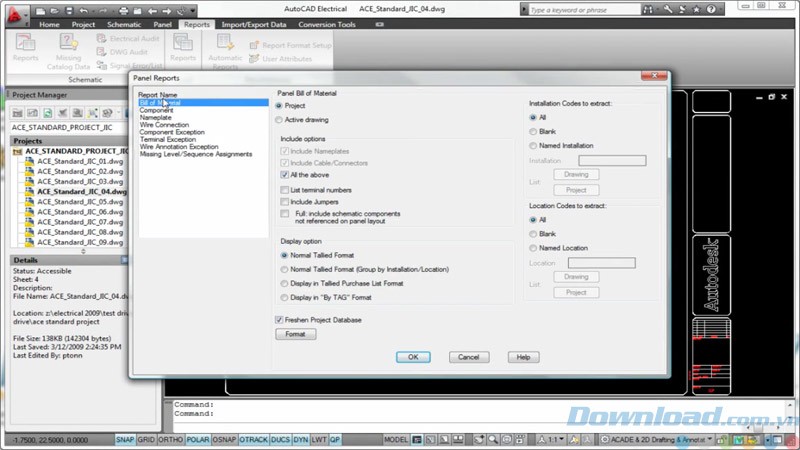The width and height of the screenshot is (800, 450).
Task: Click the OK button in Panel Reports
Action: [412, 357]
